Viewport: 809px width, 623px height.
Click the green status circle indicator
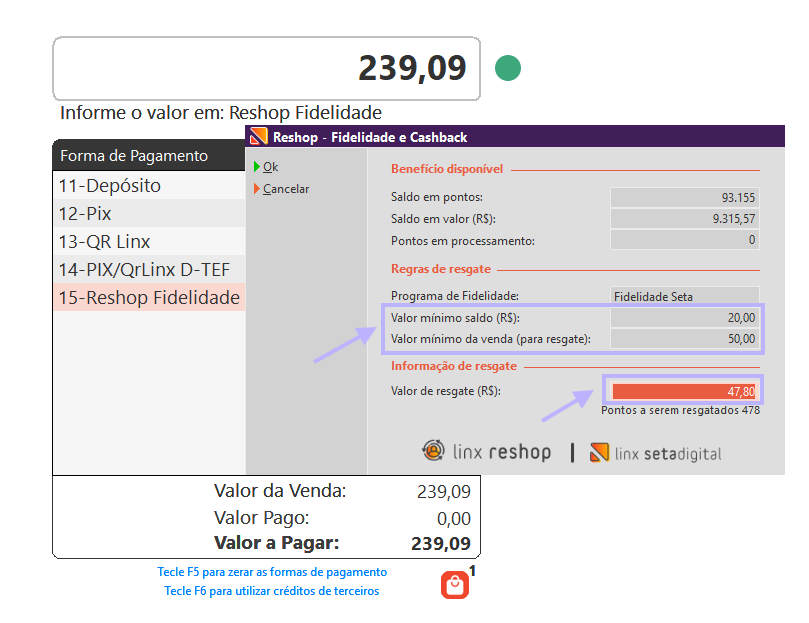pos(508,68)
